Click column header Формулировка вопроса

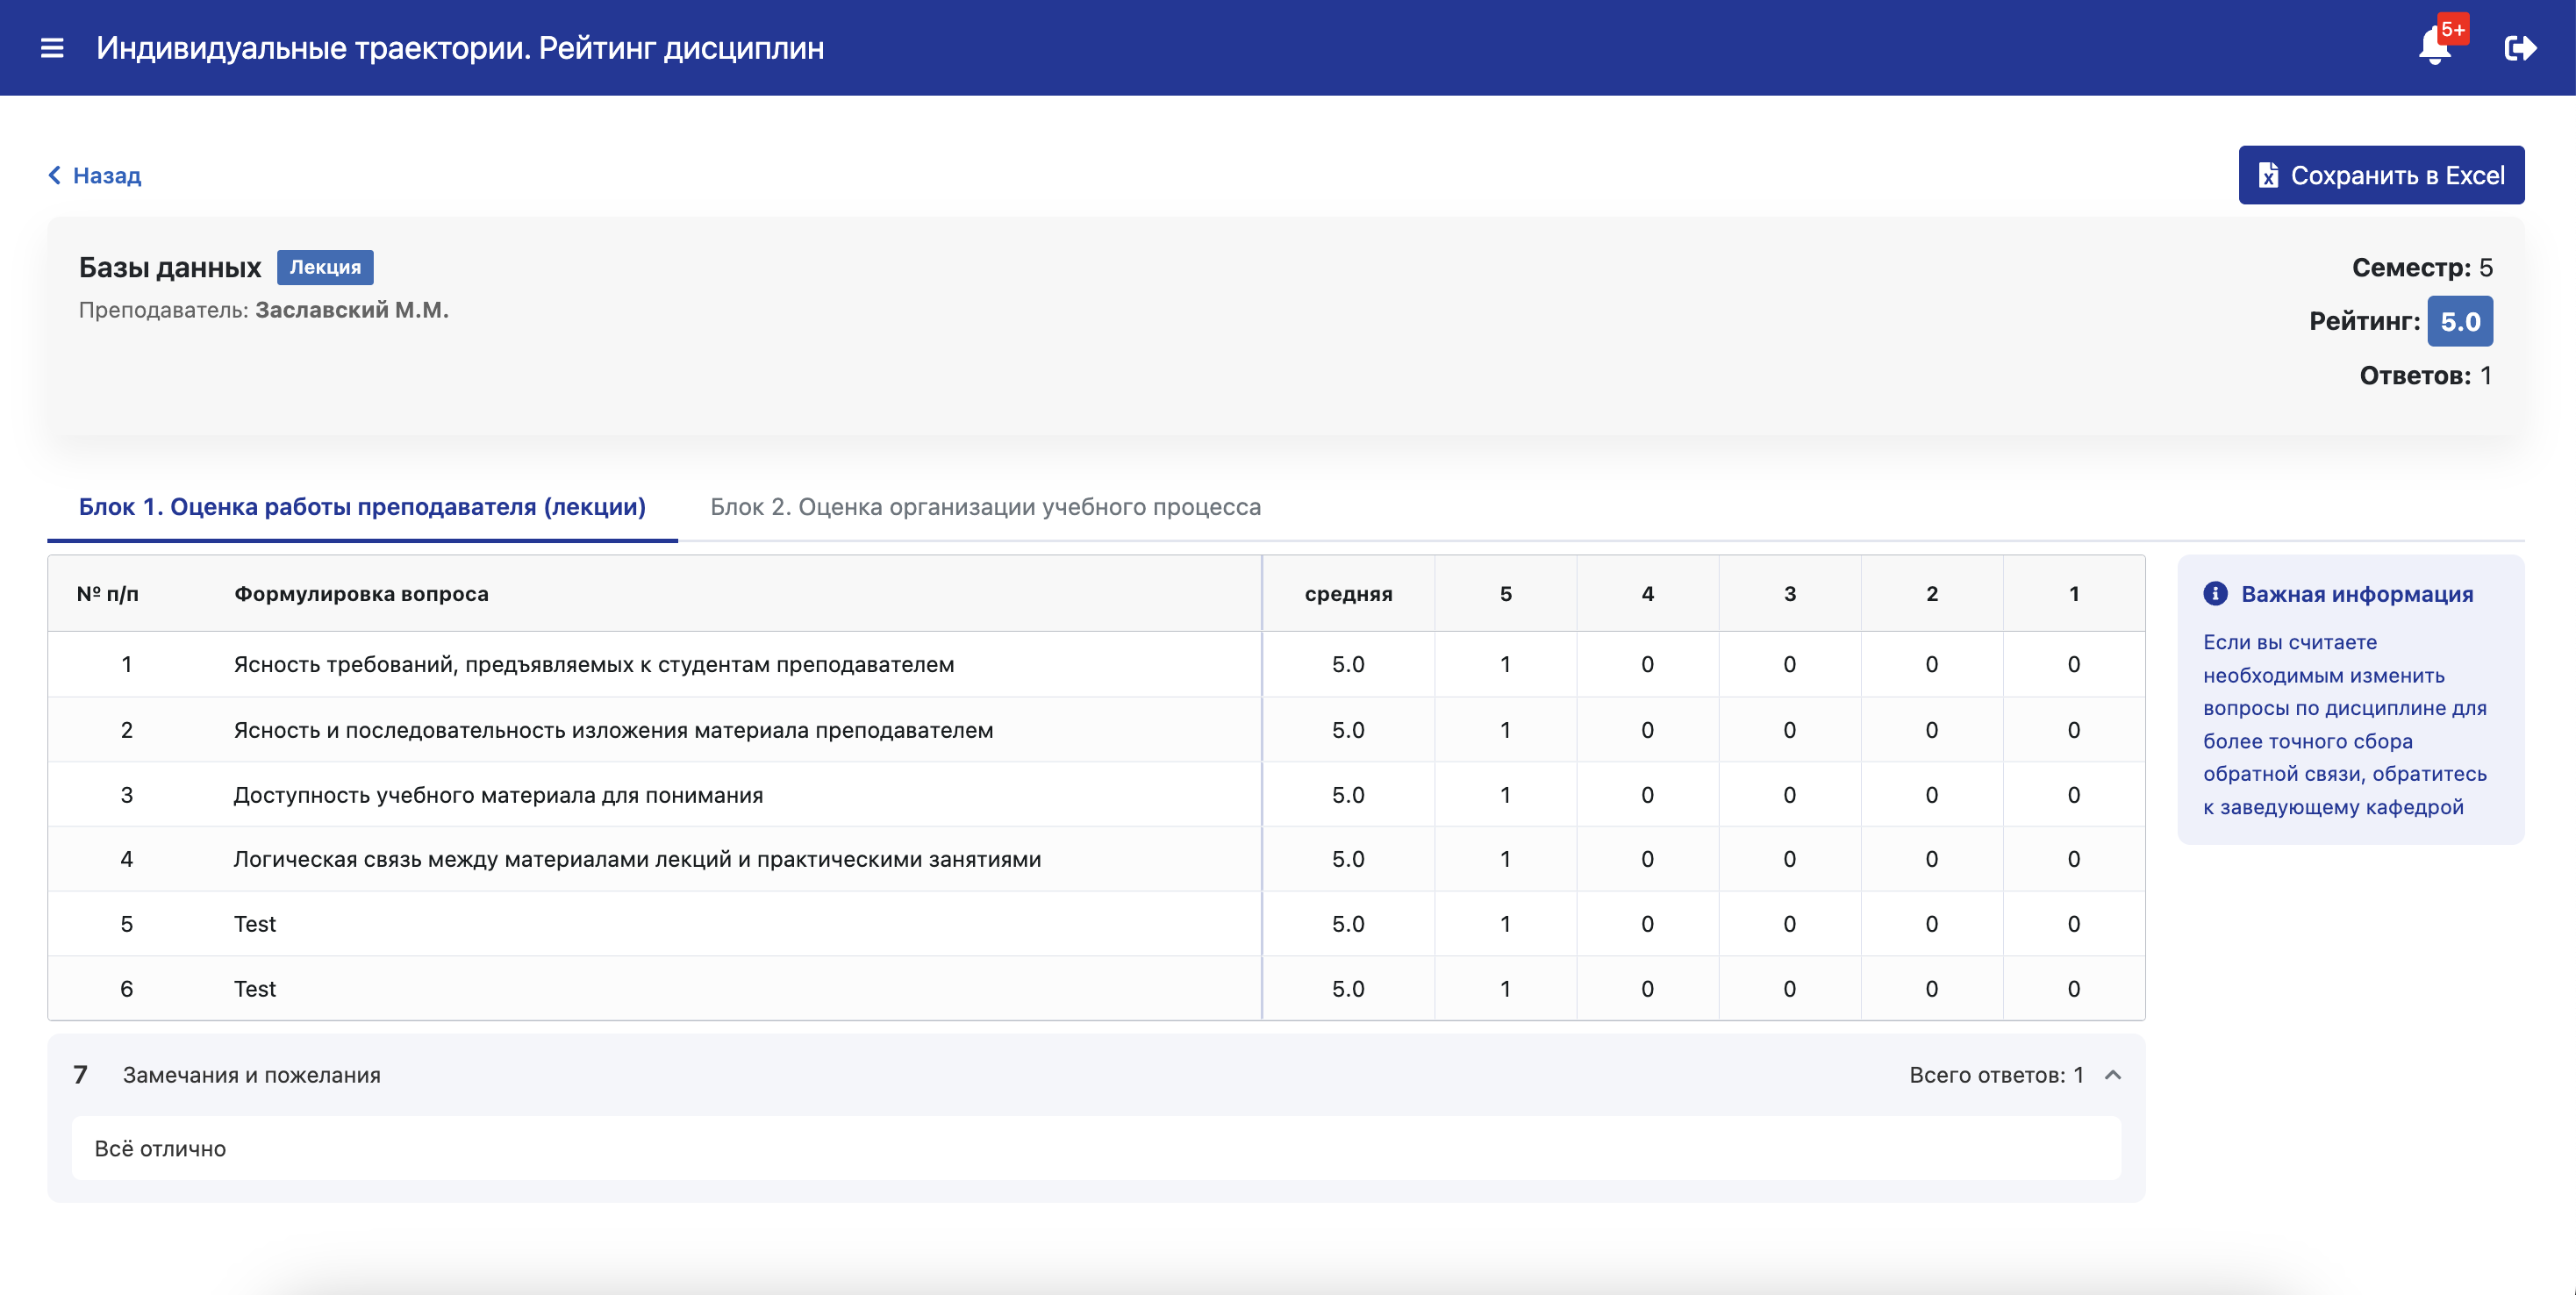click(x=361, y=594)
